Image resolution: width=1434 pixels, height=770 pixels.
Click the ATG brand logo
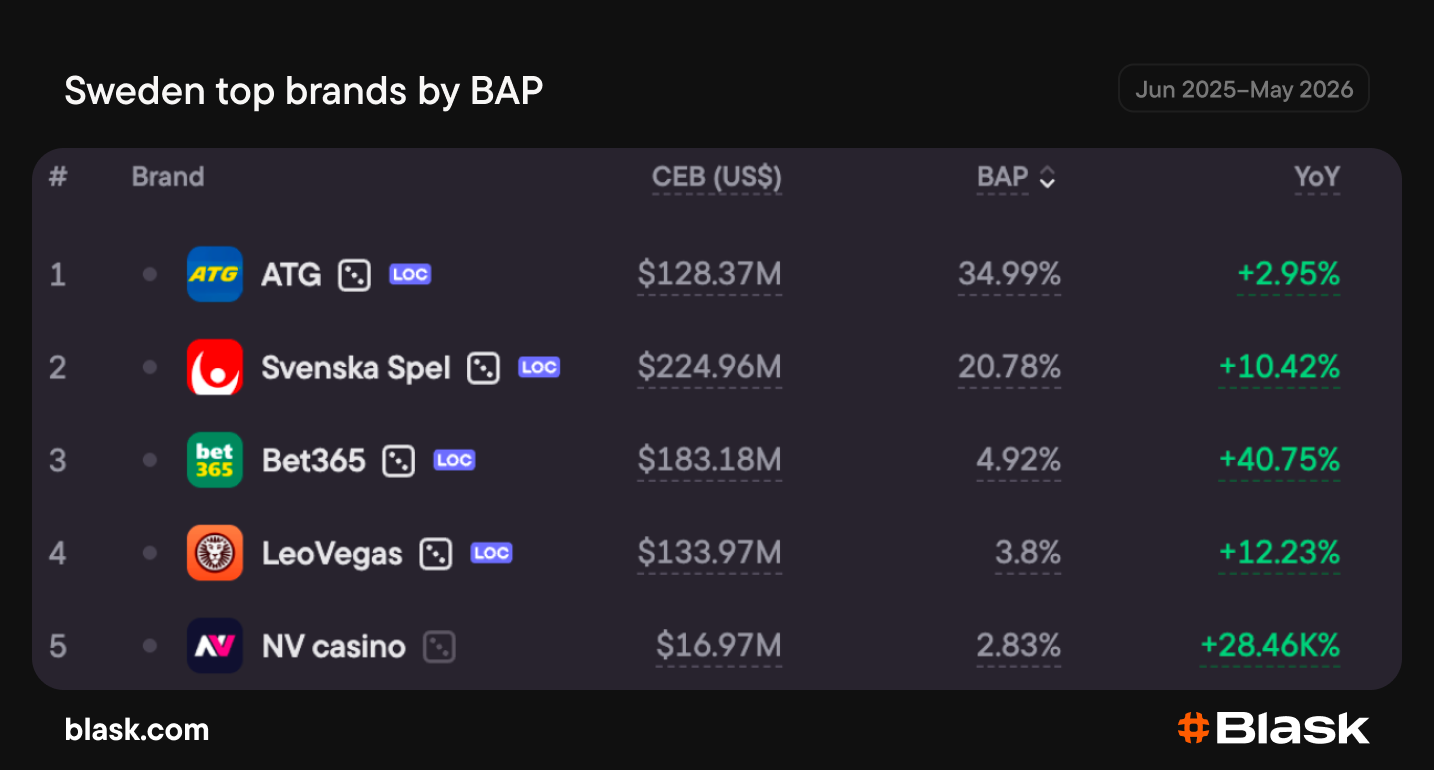coord(215,274)
